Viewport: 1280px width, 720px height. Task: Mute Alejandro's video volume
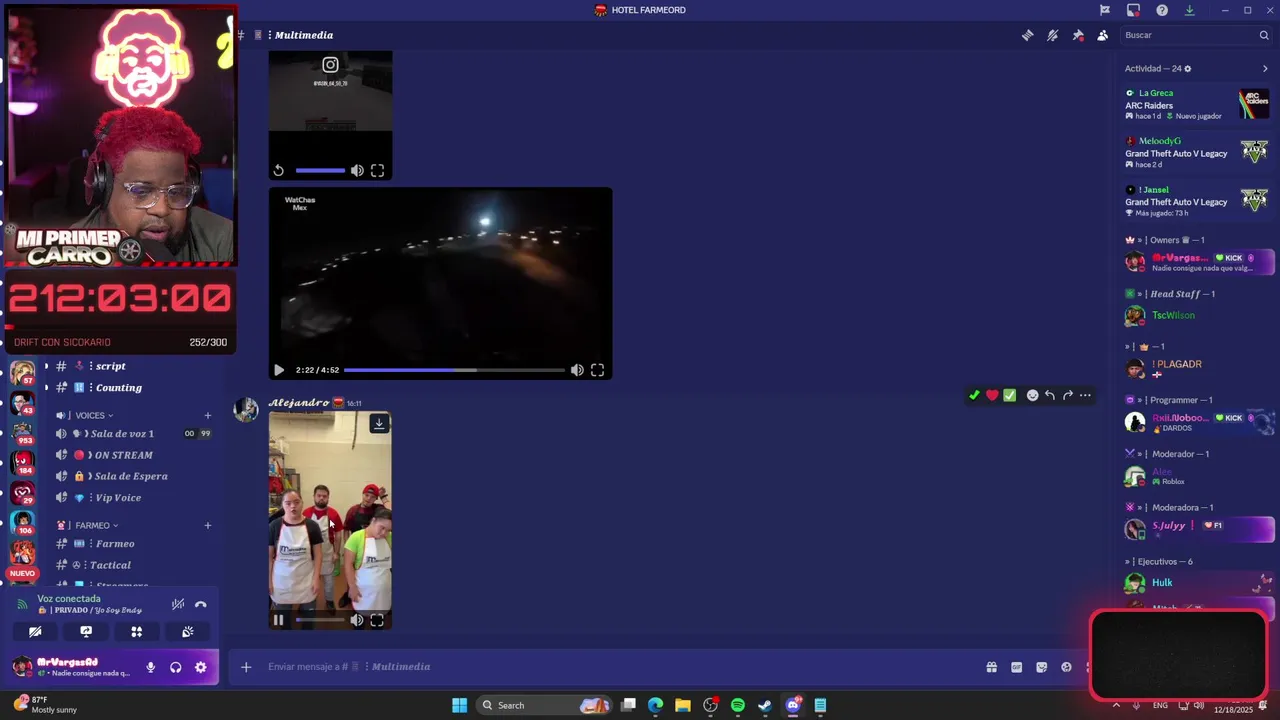pos(357,620)
